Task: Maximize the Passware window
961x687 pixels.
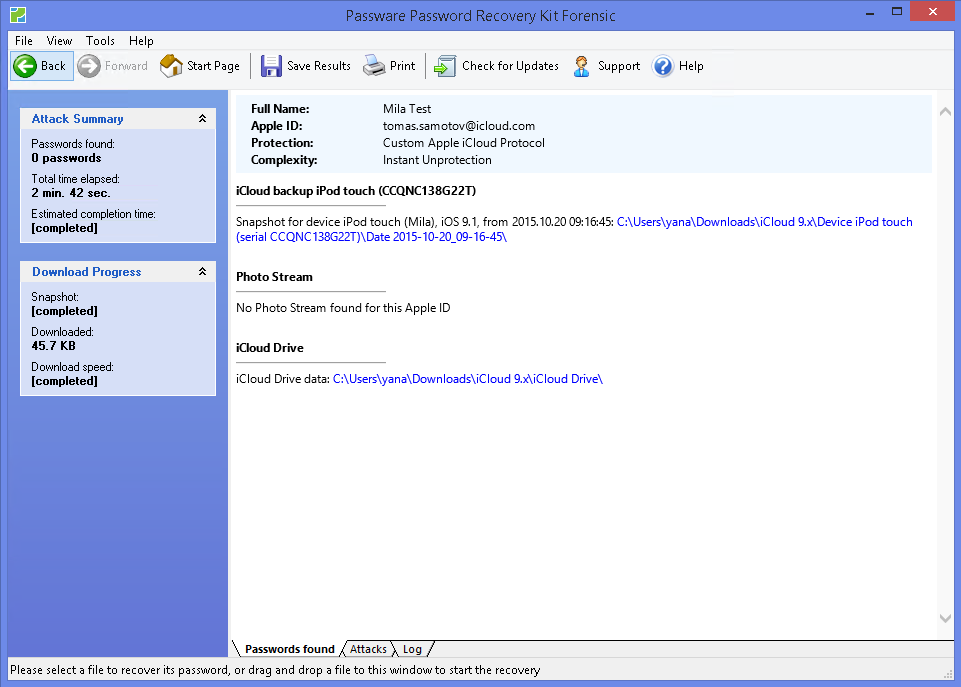Action: pos(897,12)
